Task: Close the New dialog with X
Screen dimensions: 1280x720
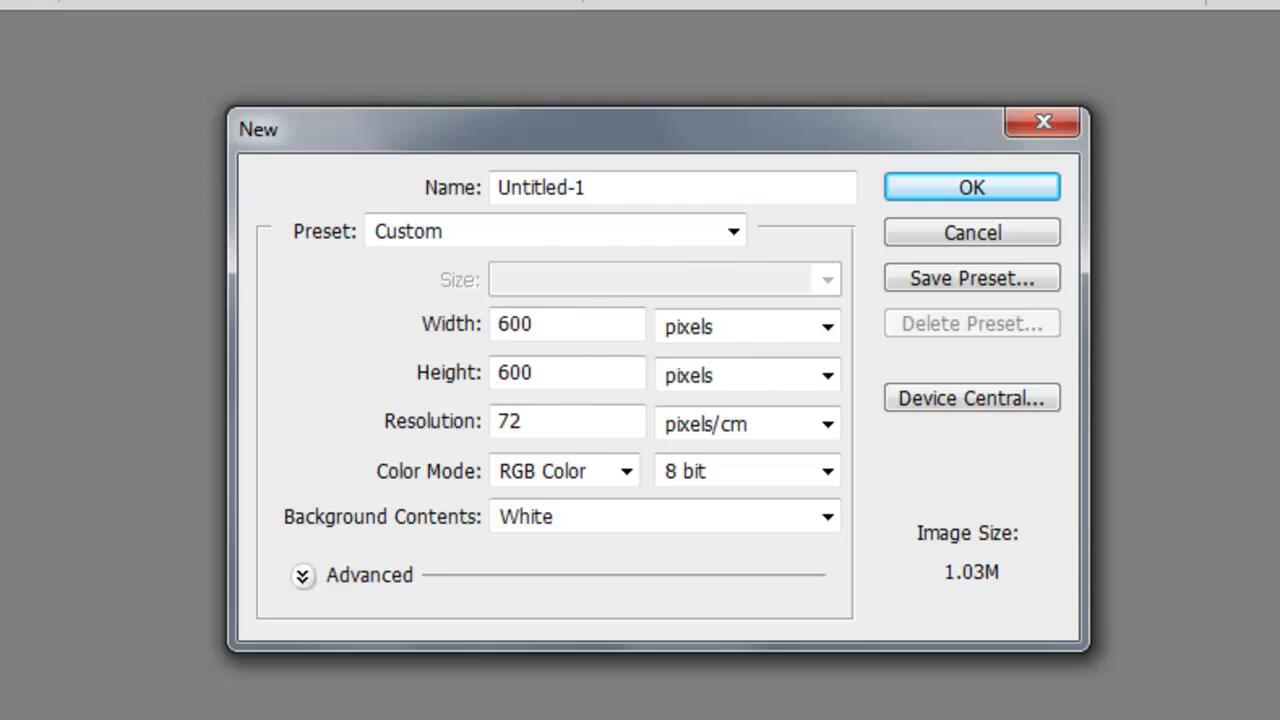Action: 1043,122
